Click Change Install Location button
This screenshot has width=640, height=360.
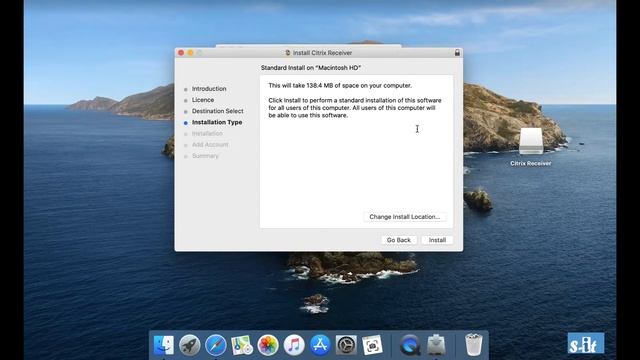[404, 217]
